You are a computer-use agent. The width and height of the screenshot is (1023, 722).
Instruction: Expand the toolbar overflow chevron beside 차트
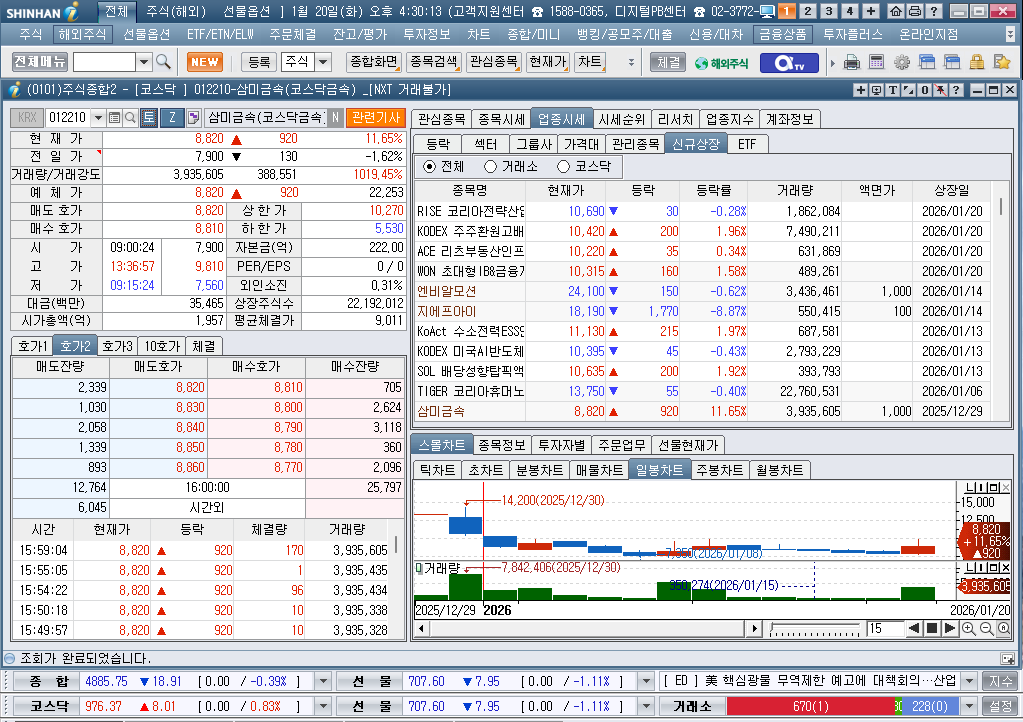point(631,63)
